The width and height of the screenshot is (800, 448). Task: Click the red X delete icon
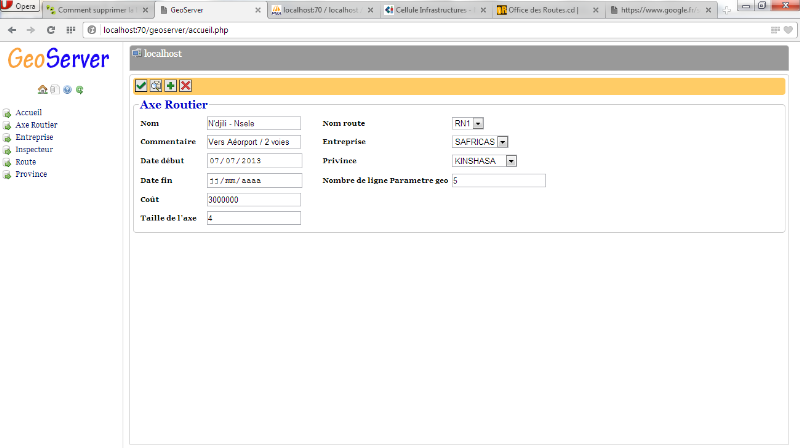(x=186, y=86)
